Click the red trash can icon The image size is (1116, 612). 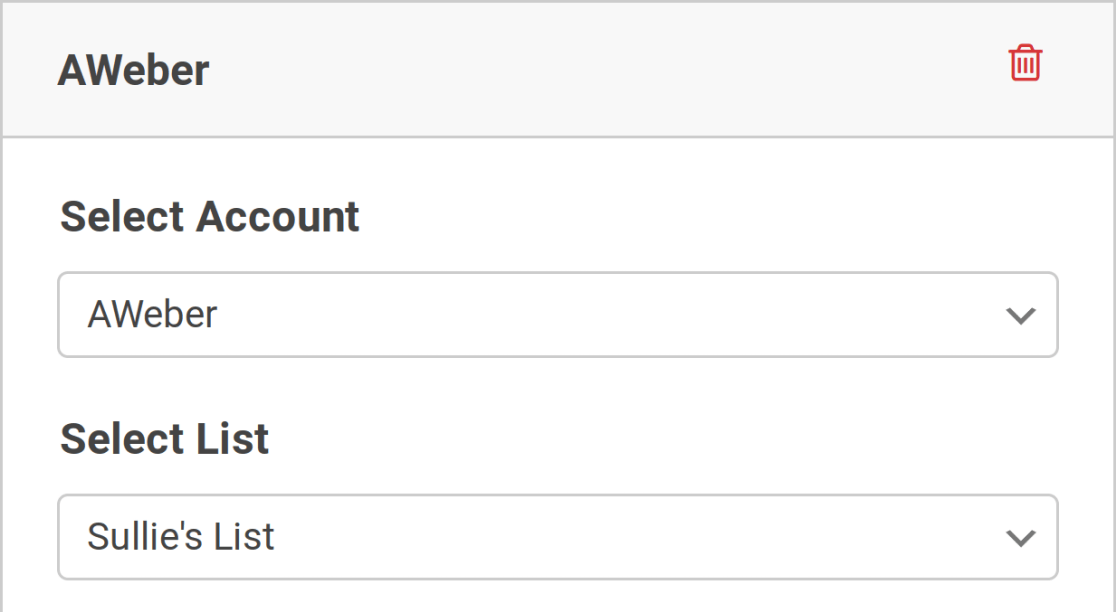pos(1025,63)
